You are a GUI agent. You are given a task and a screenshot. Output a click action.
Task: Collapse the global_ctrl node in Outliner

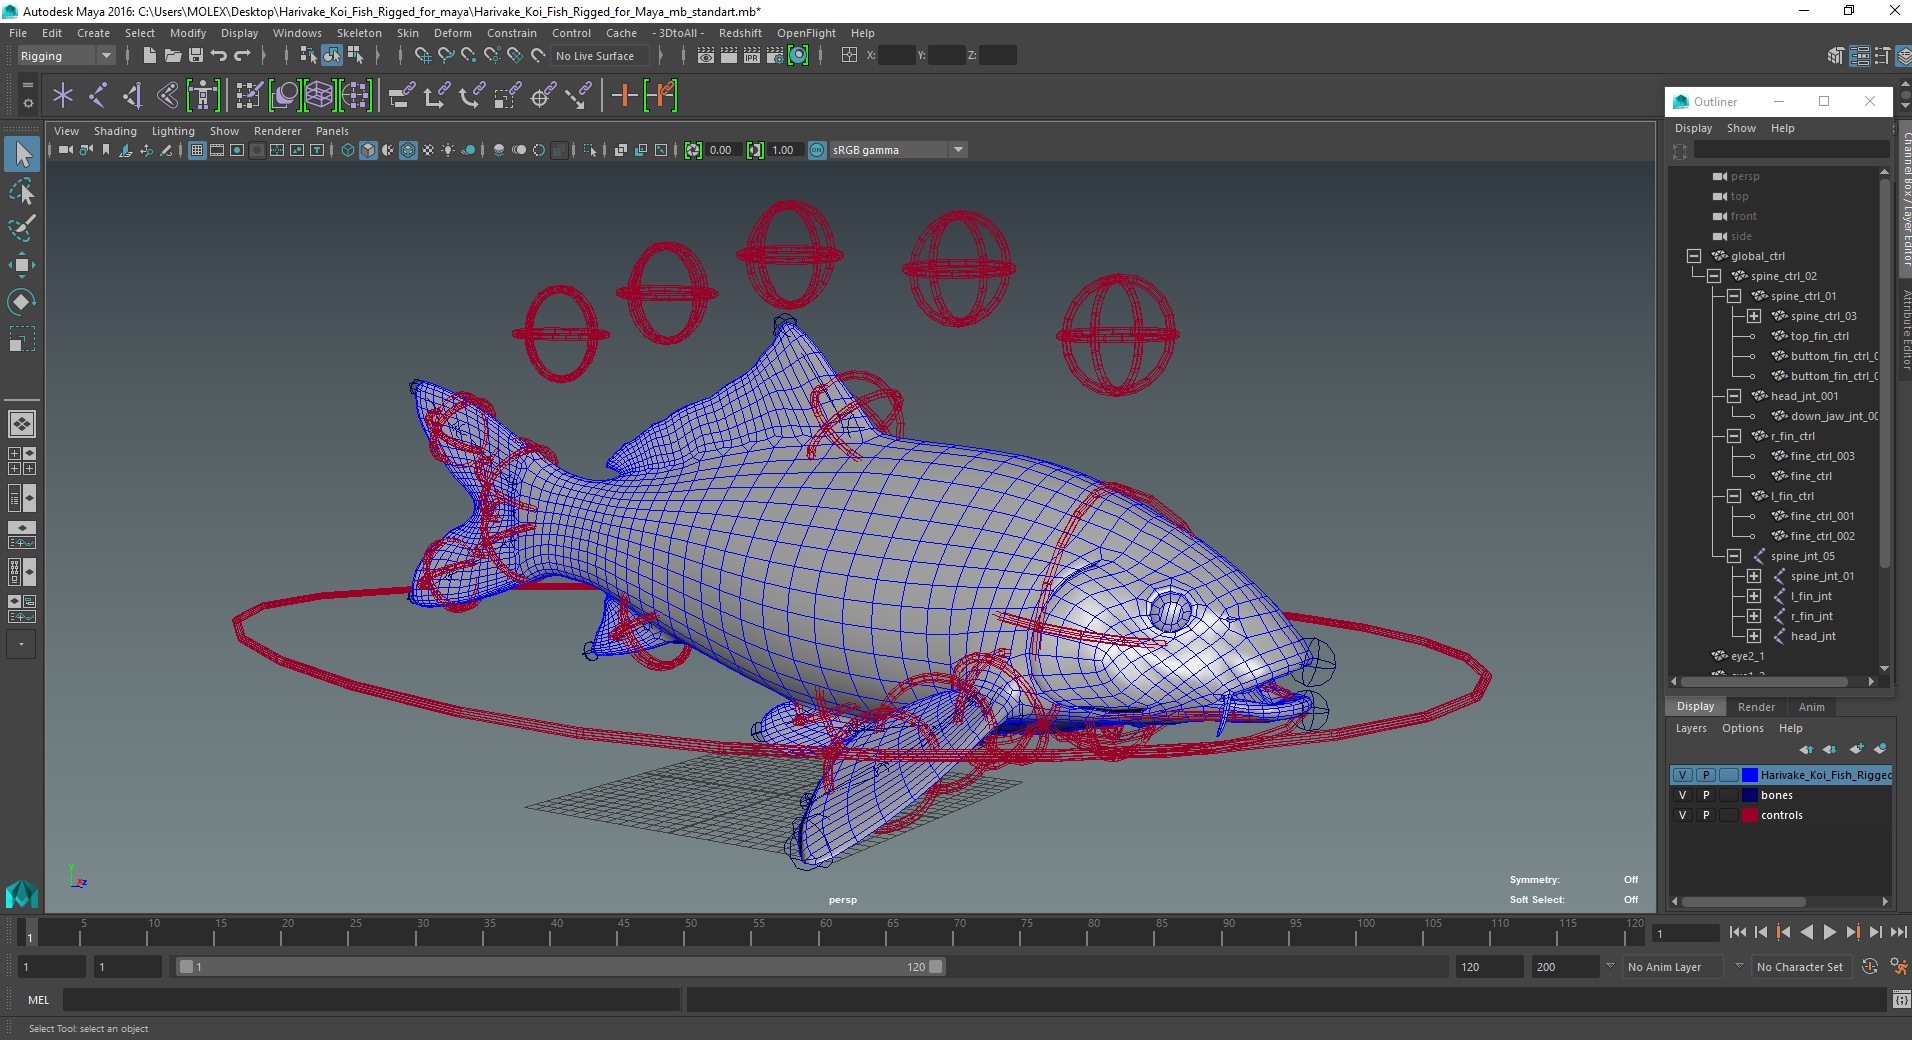[1694, 256]
